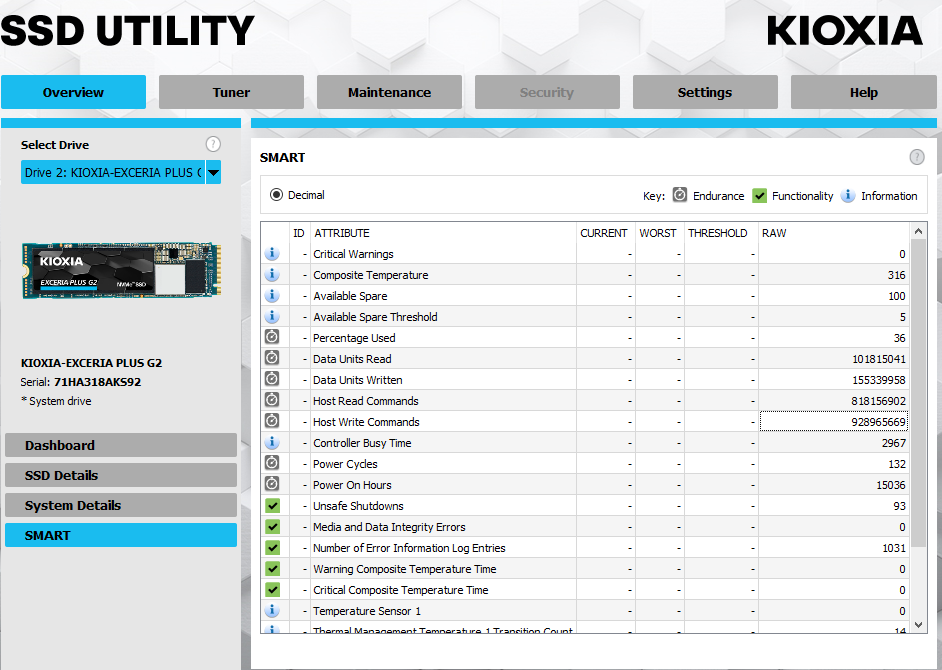Click the info icon for Temperature Sensor 1
Image resolution: width=942 pixels, height=670 pixels.
point(272,611)
